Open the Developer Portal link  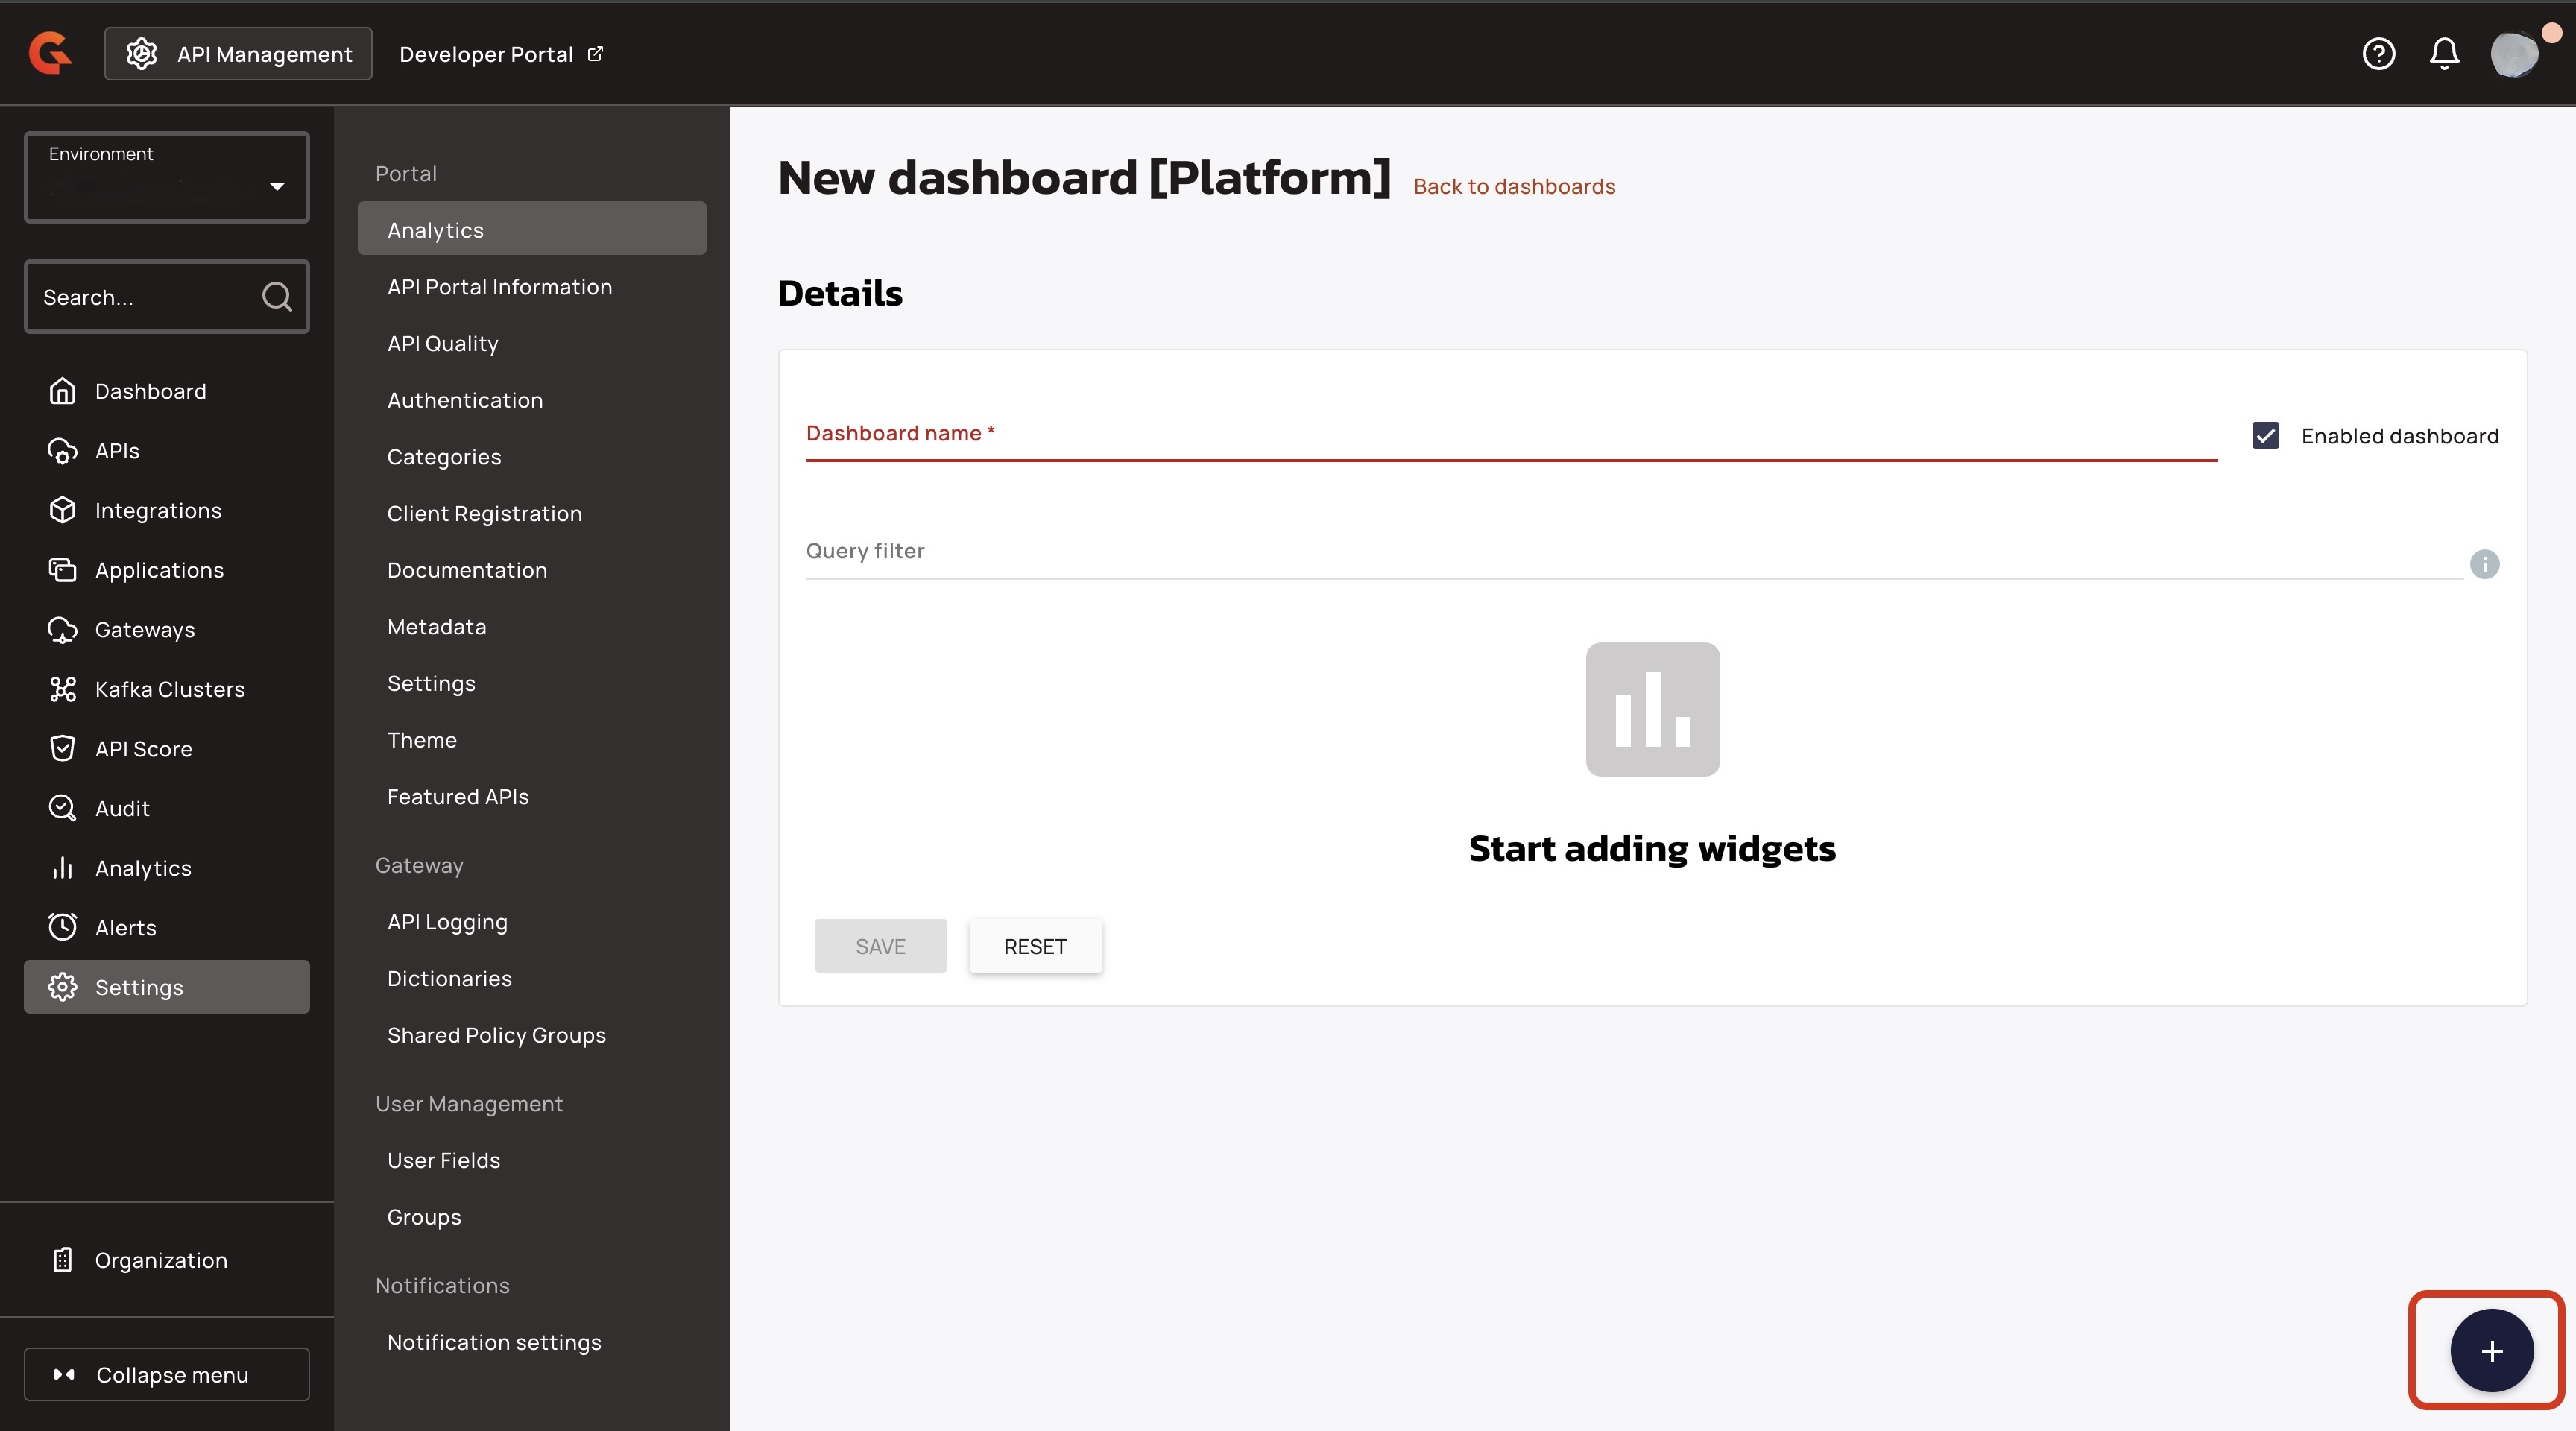[500, 54]
